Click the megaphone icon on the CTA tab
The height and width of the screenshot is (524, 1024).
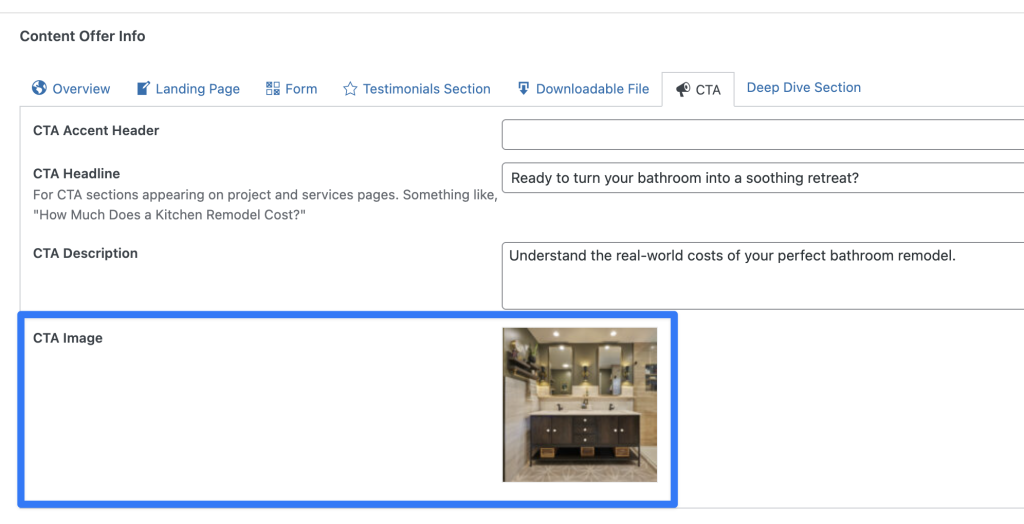[x=683, y=89]
